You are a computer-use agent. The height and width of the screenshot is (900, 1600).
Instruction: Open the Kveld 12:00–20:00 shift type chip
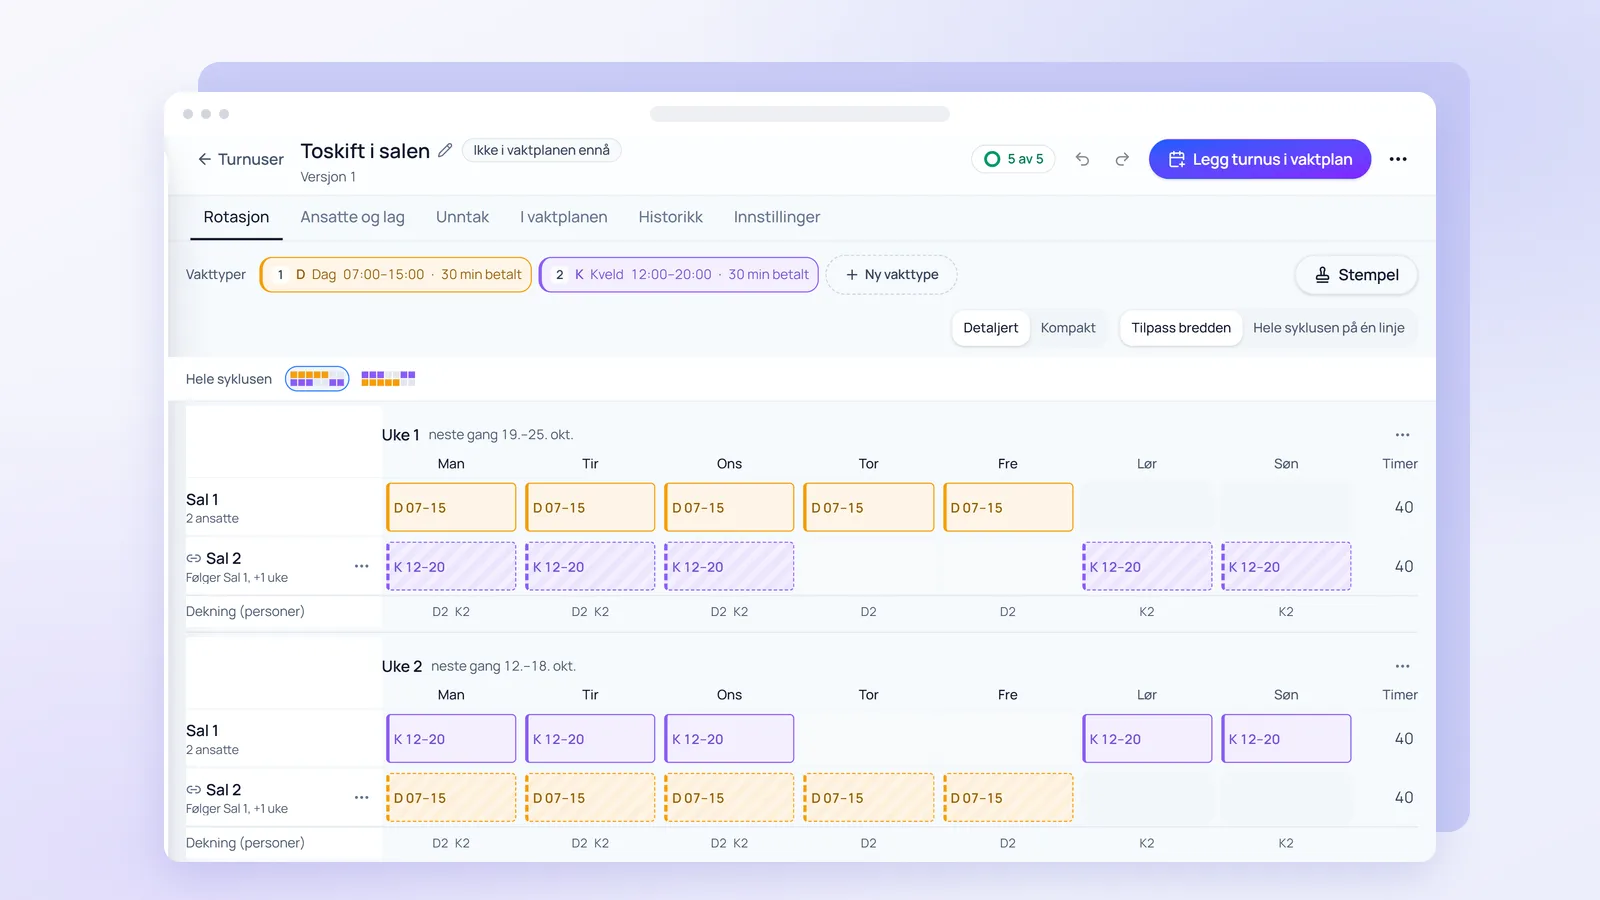coord(679,275)
